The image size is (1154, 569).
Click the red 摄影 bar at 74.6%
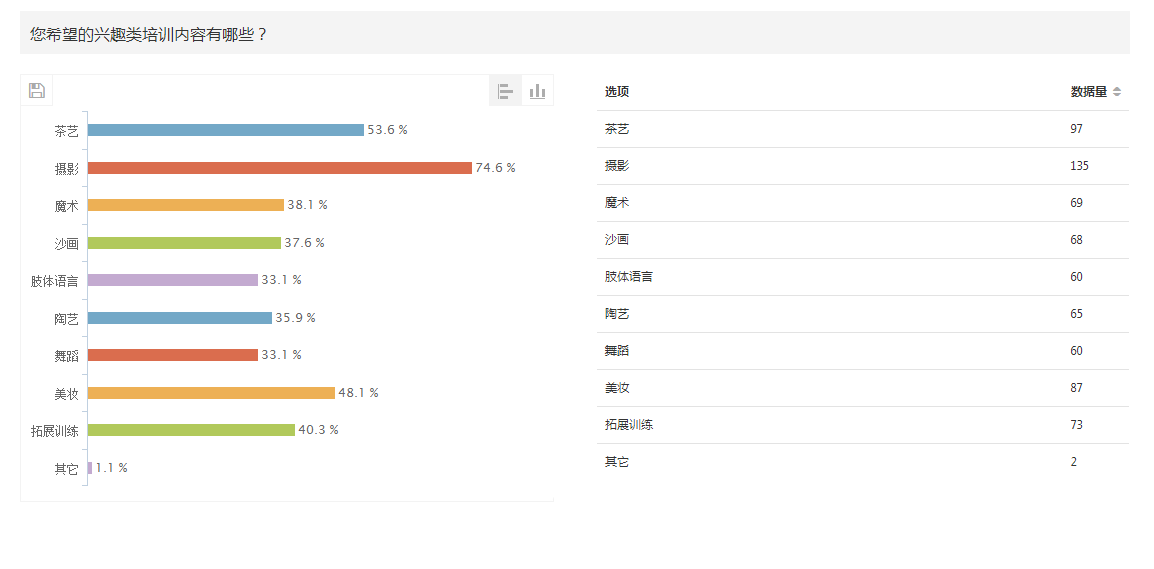click(280, 168)
